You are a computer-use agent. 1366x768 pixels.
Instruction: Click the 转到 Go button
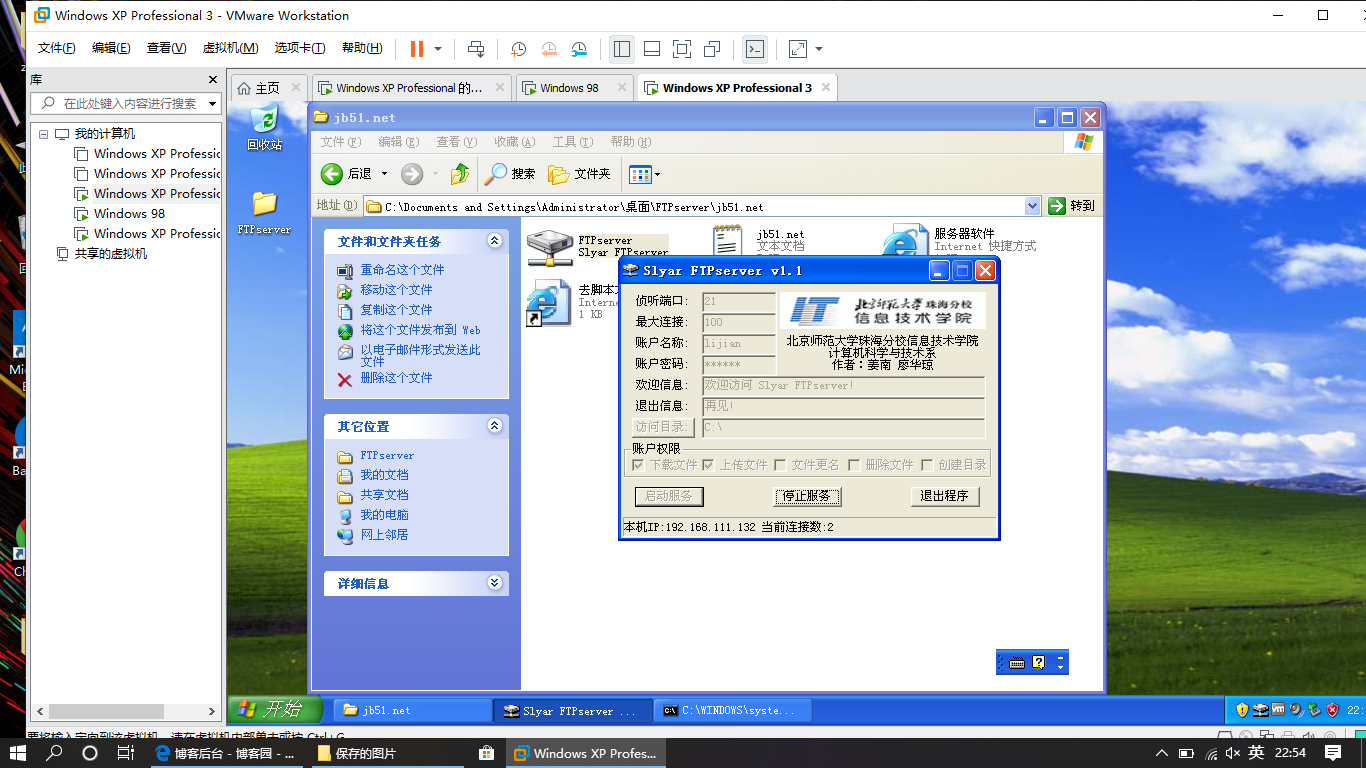click(1071, 206)
